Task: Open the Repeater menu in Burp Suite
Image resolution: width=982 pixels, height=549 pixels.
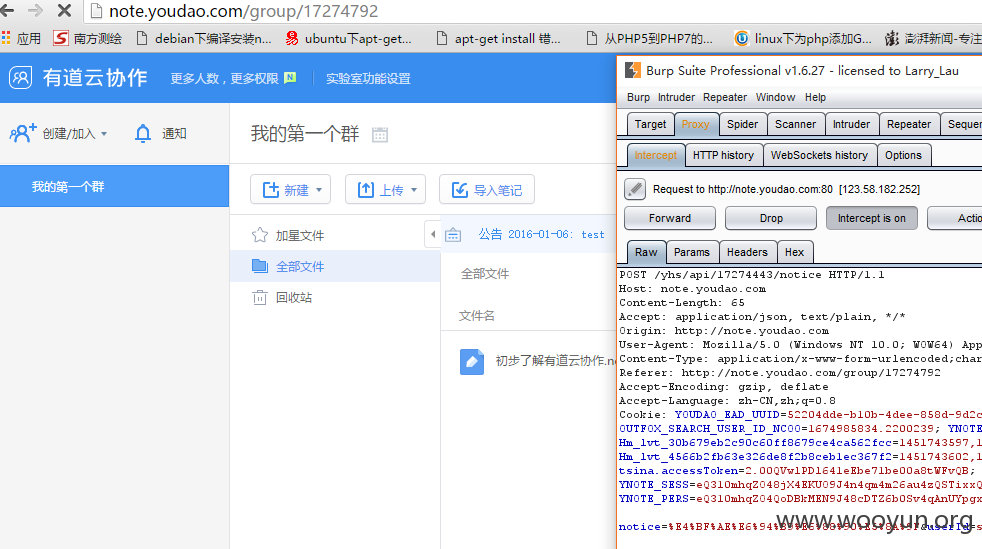Action: tap(725, 97)
